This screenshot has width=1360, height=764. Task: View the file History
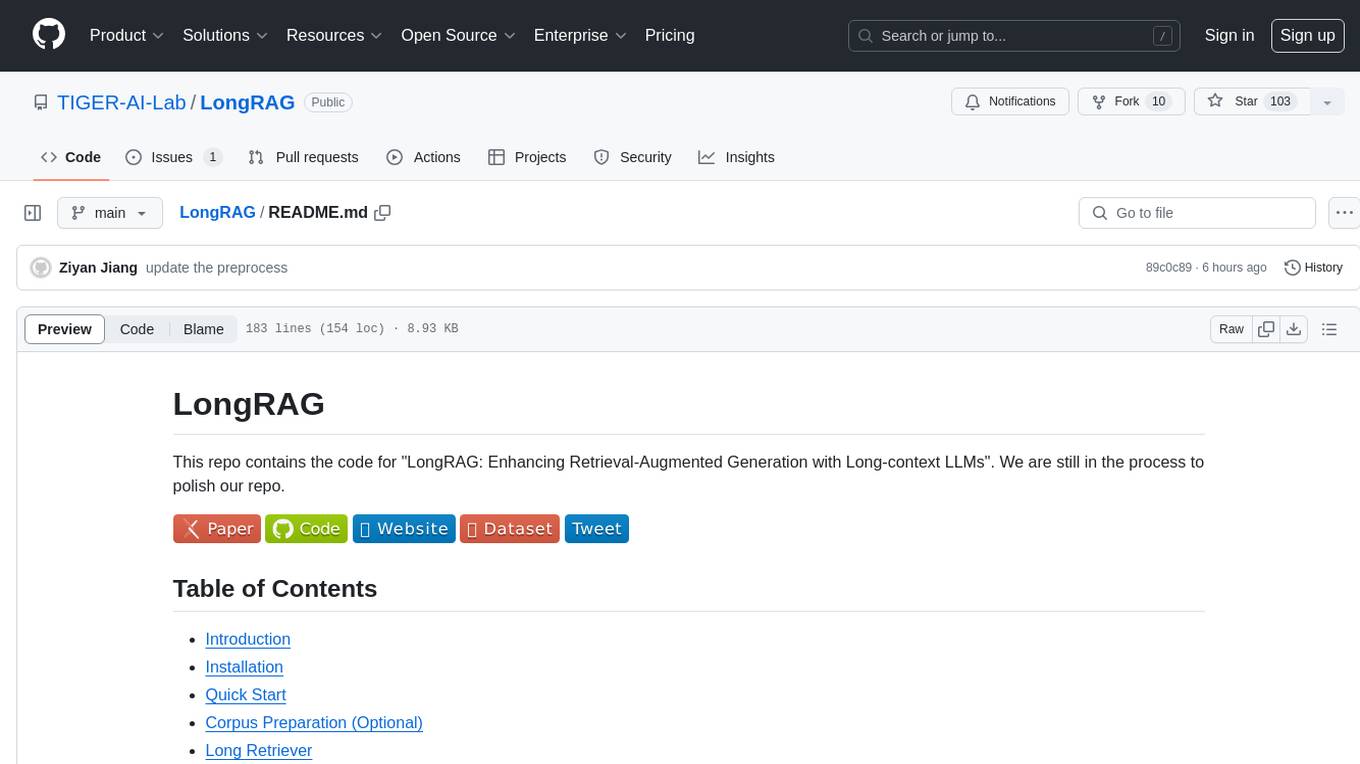coord(1313,268)
